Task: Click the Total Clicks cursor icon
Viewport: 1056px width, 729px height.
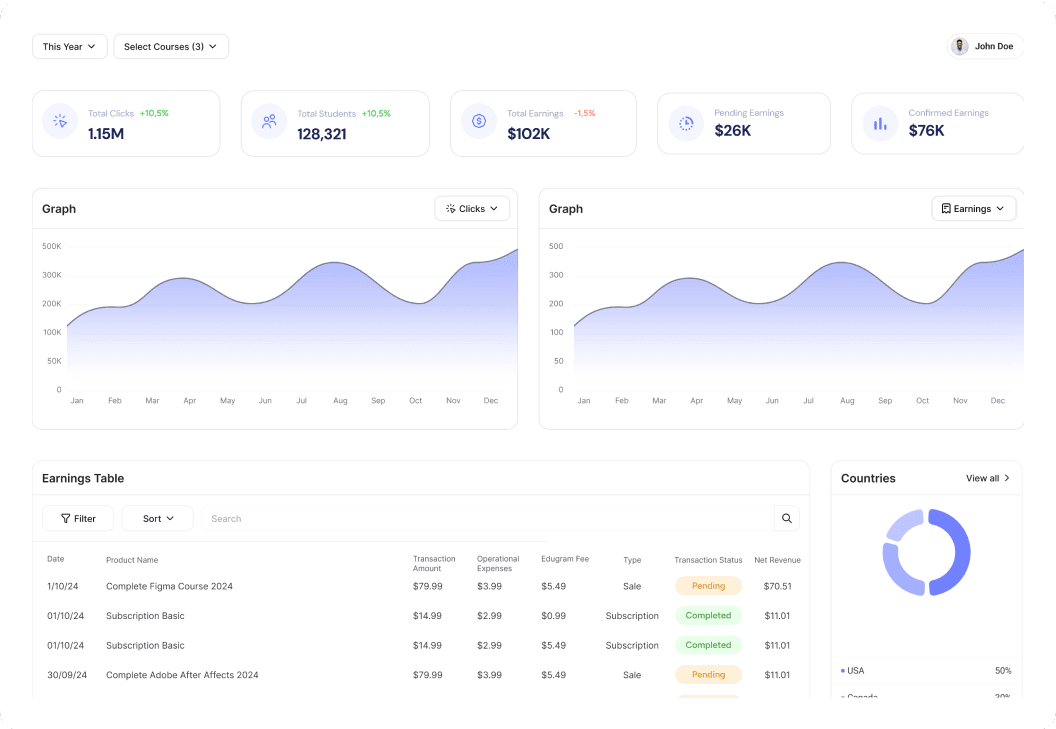Action: 60,122
